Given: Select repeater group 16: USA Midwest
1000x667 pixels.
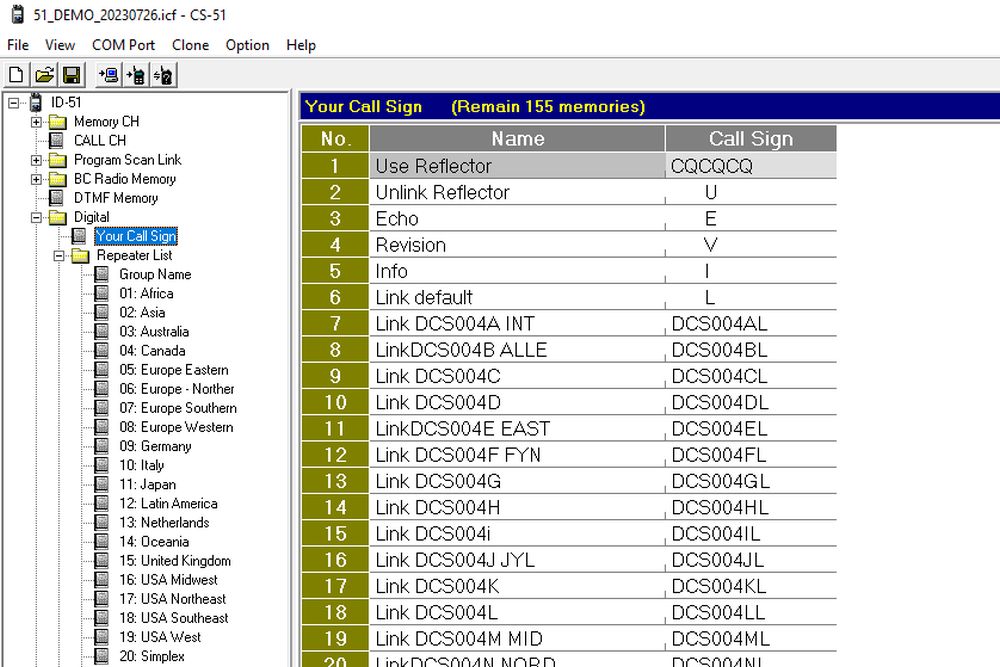Looking at the screenshot, I should point(168,580).
